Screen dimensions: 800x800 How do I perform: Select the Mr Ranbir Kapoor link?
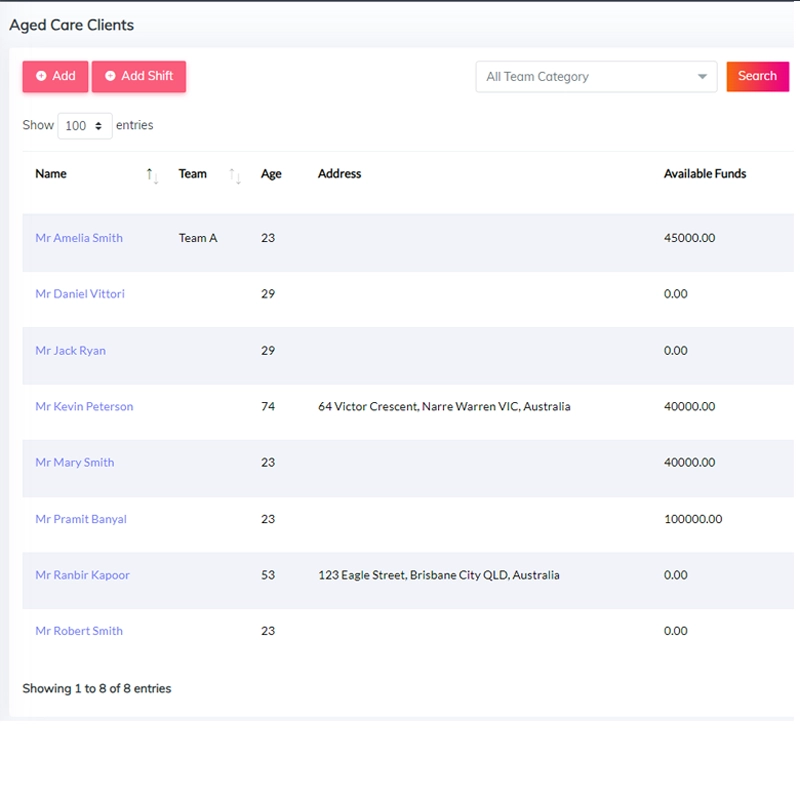tap(83, 575)
